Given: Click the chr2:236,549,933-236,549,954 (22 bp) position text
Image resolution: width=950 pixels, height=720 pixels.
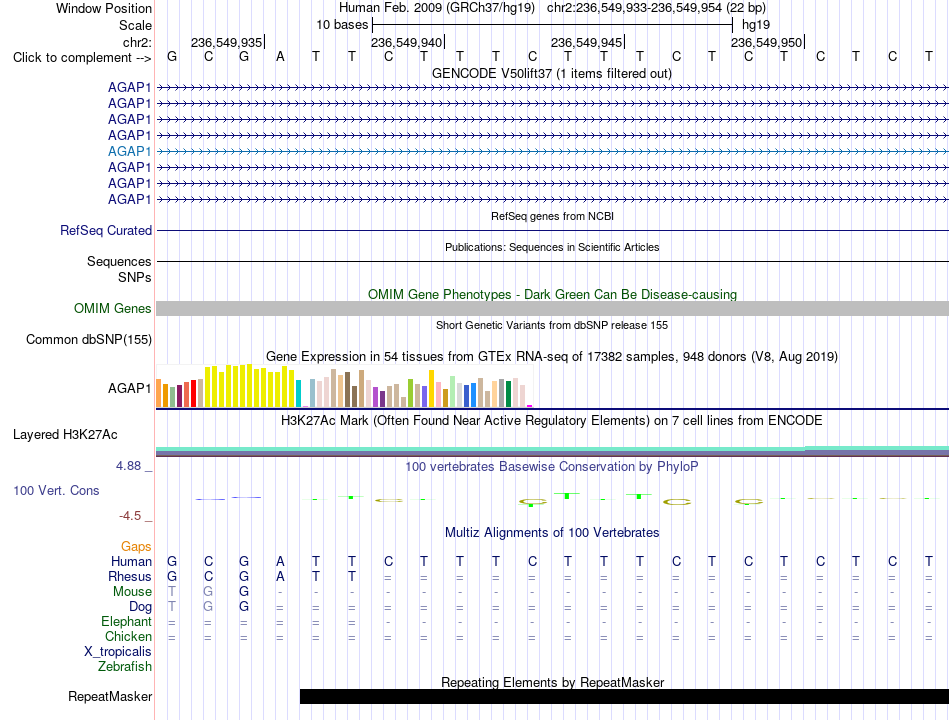Looking at the screenshot, I should (x=657, y=8).
